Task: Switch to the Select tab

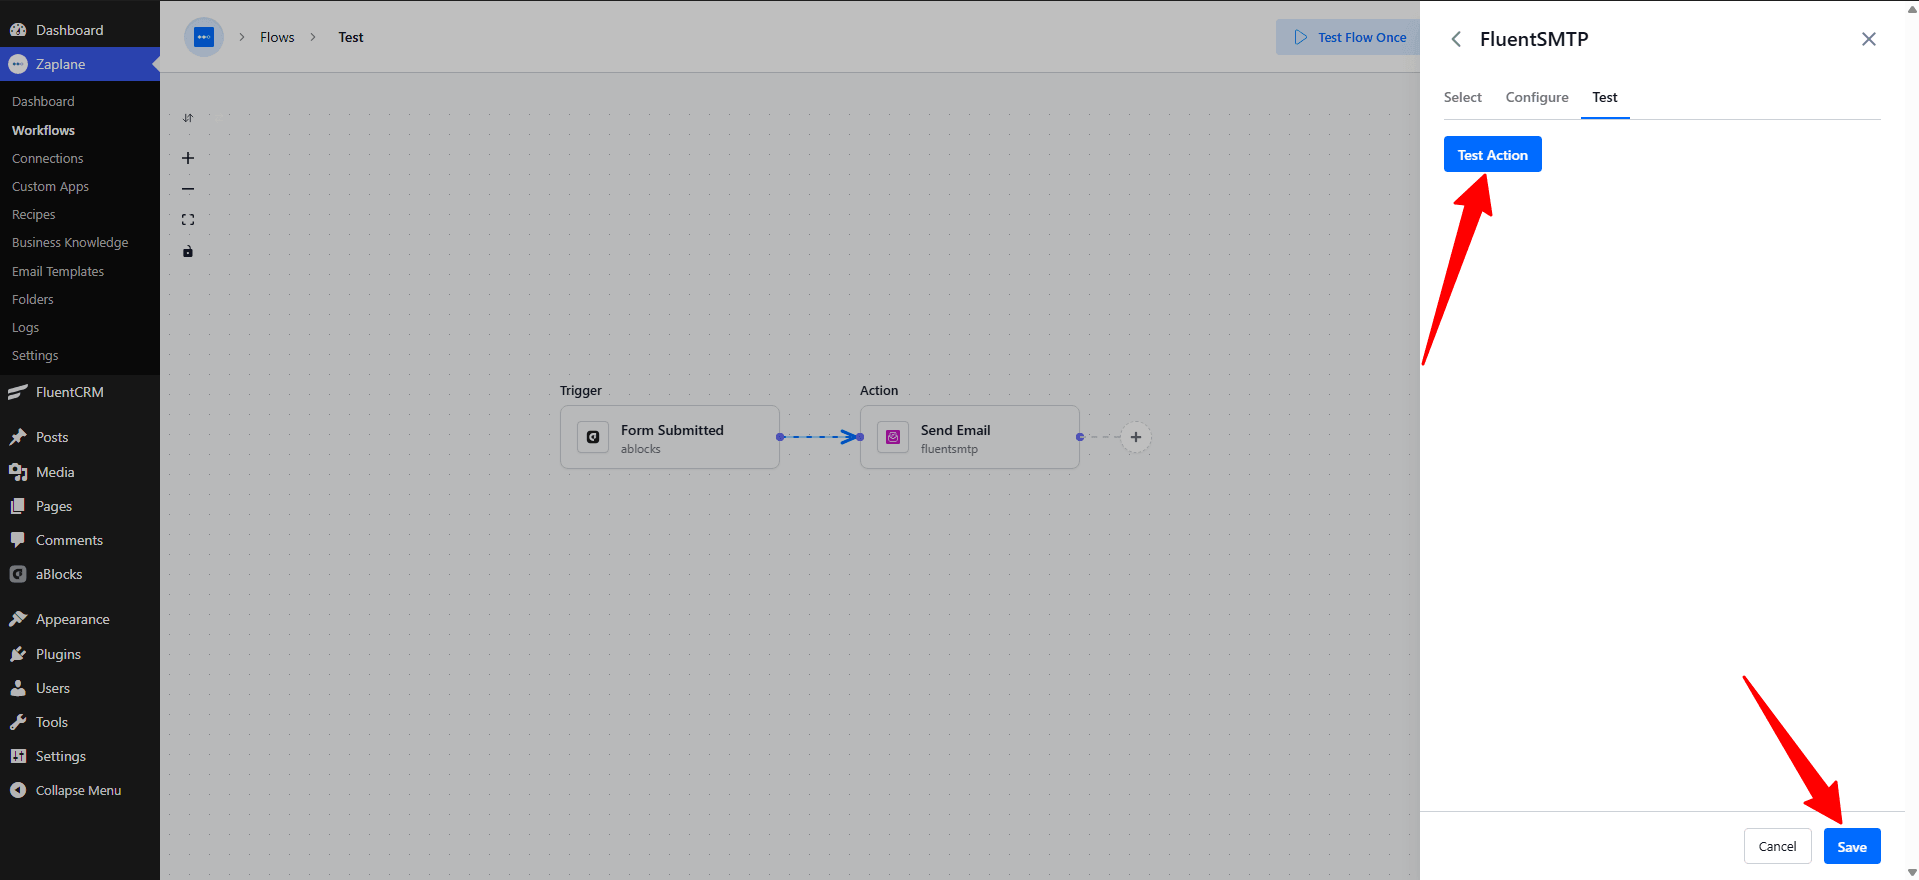Action: pyautogui.click(x=1462, y=97)
